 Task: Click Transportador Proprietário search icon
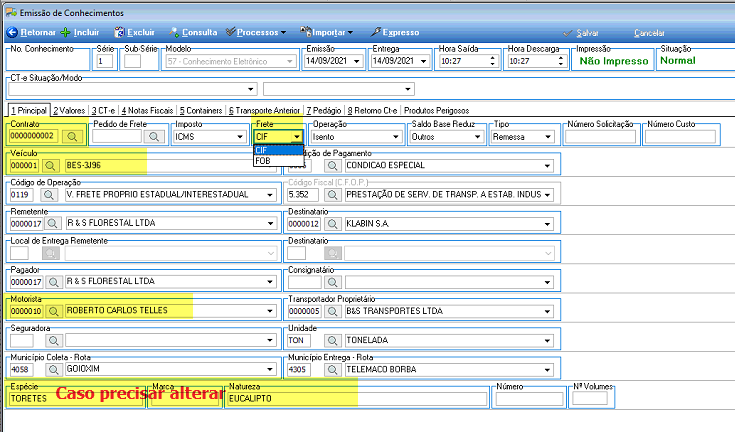point(332,311)
